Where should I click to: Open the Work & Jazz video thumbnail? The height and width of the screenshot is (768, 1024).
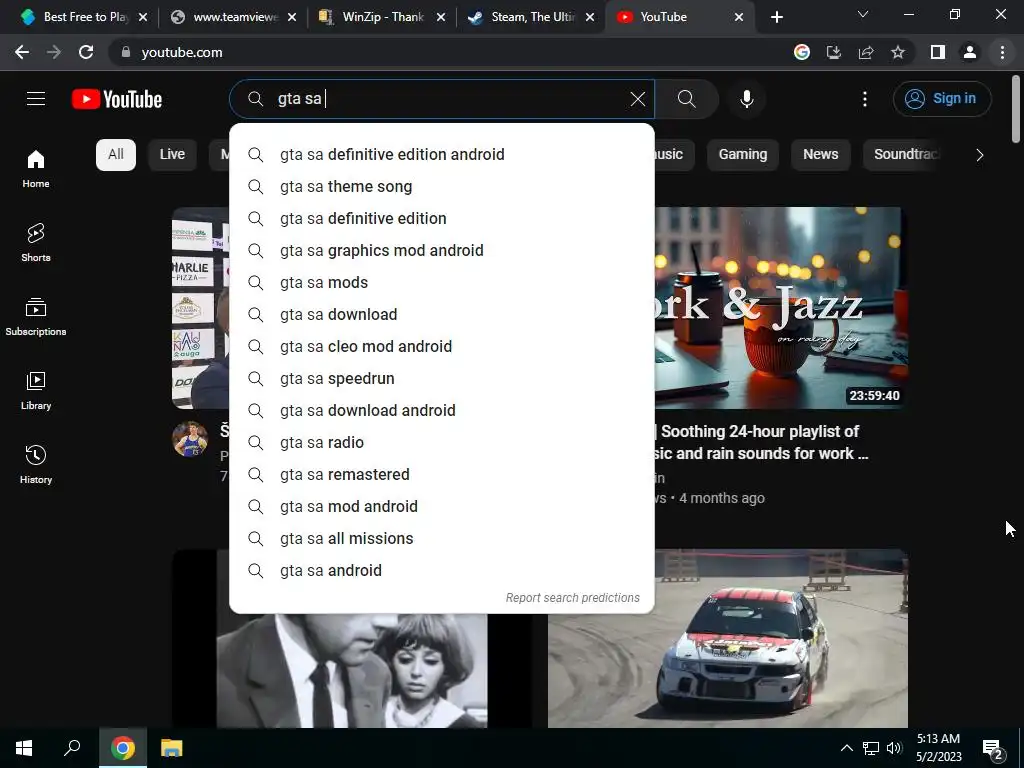click(781, 308)
